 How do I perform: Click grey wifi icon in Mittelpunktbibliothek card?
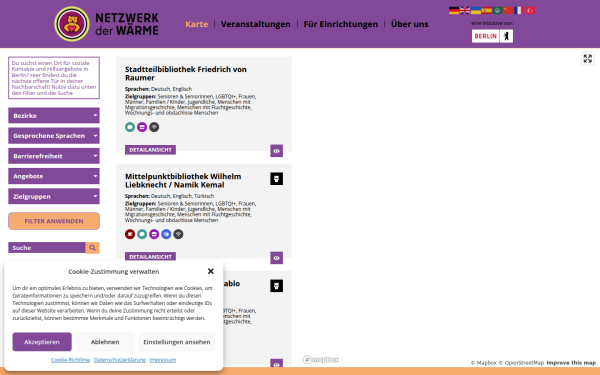pyautogui.click(x=178, y=234)
